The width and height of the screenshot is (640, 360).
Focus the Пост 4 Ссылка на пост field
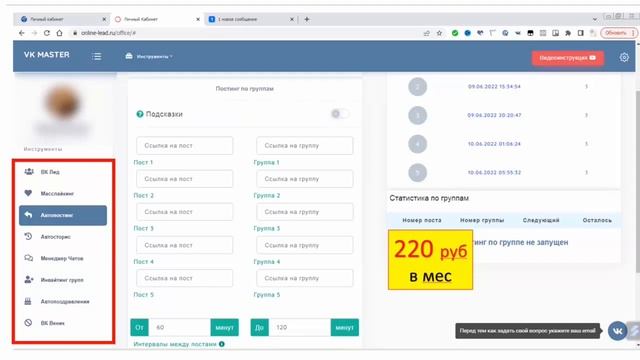(x=184, y=245)
